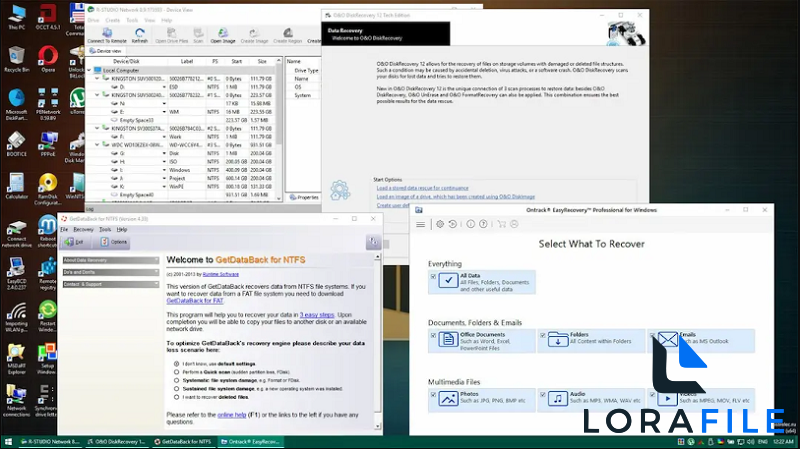This screenshot has height=449, width=800.
Task: Open the Recovery menu in GetDataBack
Action: click(83, 230)
